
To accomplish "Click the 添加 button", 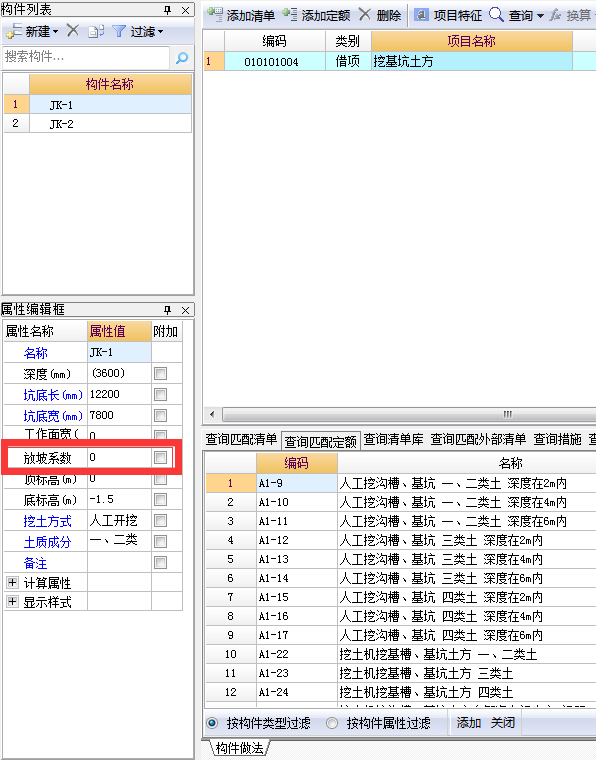I will point(469,723).
